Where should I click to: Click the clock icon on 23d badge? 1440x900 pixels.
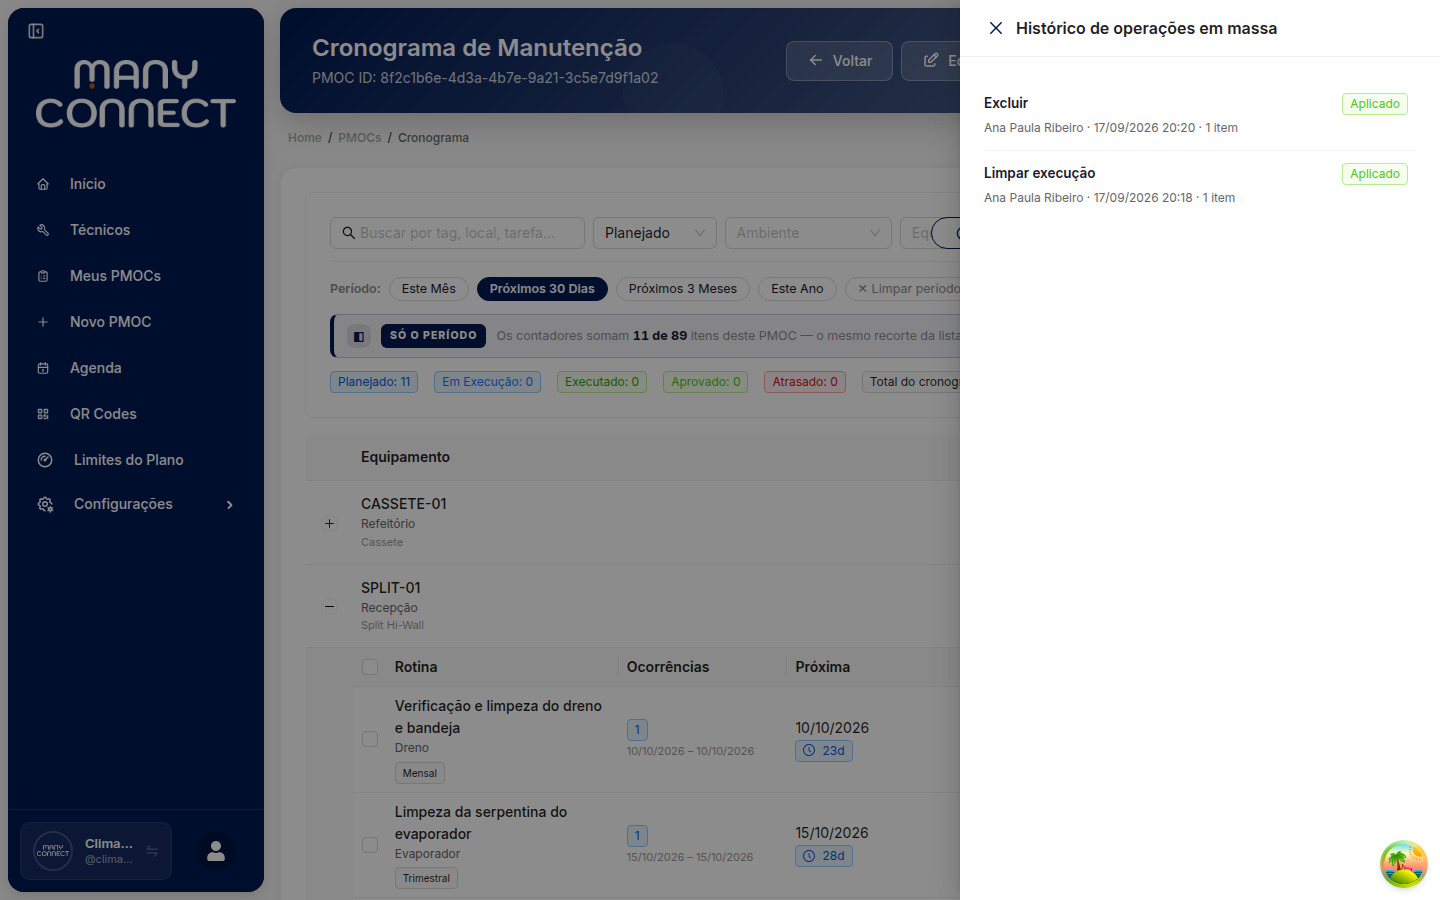click(809, 750)
